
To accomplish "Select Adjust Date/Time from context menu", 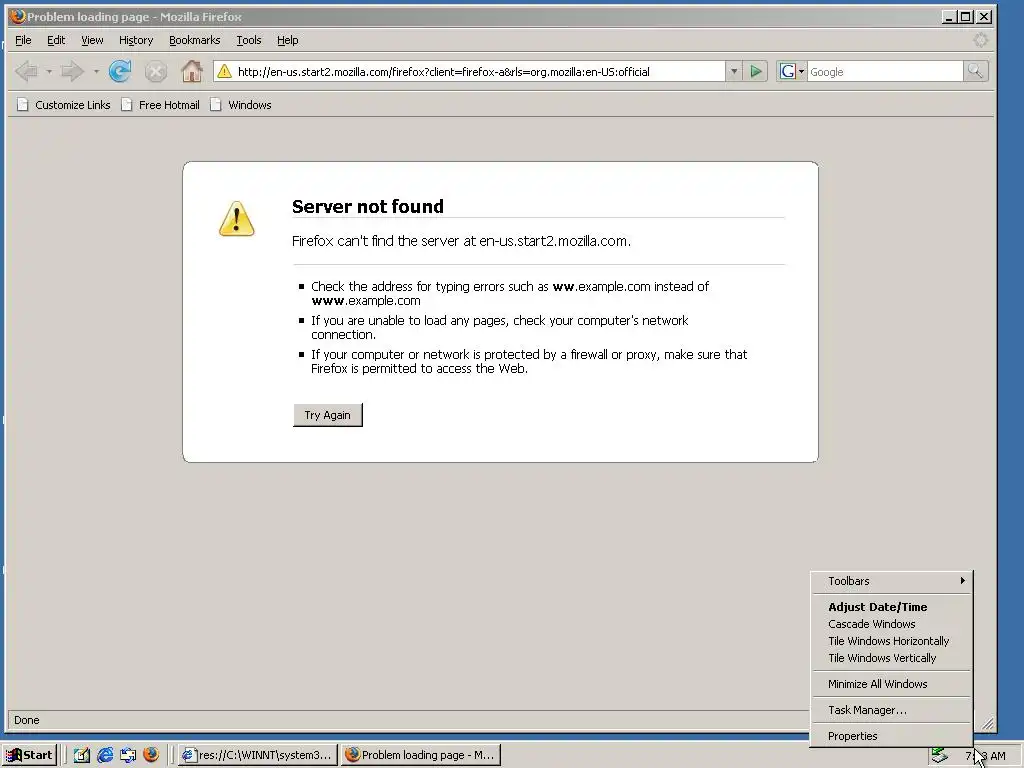I will pos(891,607).
